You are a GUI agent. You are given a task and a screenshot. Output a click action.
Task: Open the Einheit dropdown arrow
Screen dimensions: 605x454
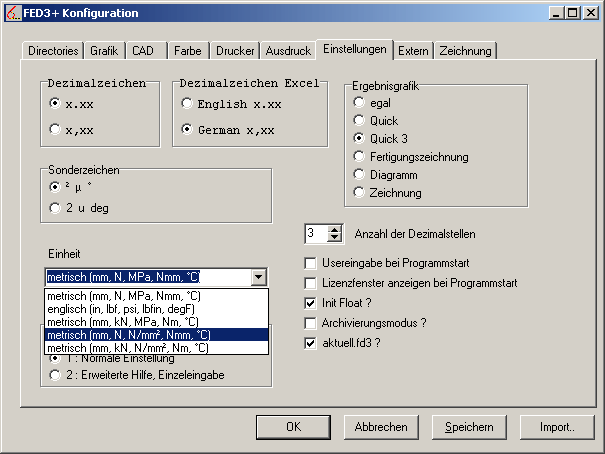point(259,278)
